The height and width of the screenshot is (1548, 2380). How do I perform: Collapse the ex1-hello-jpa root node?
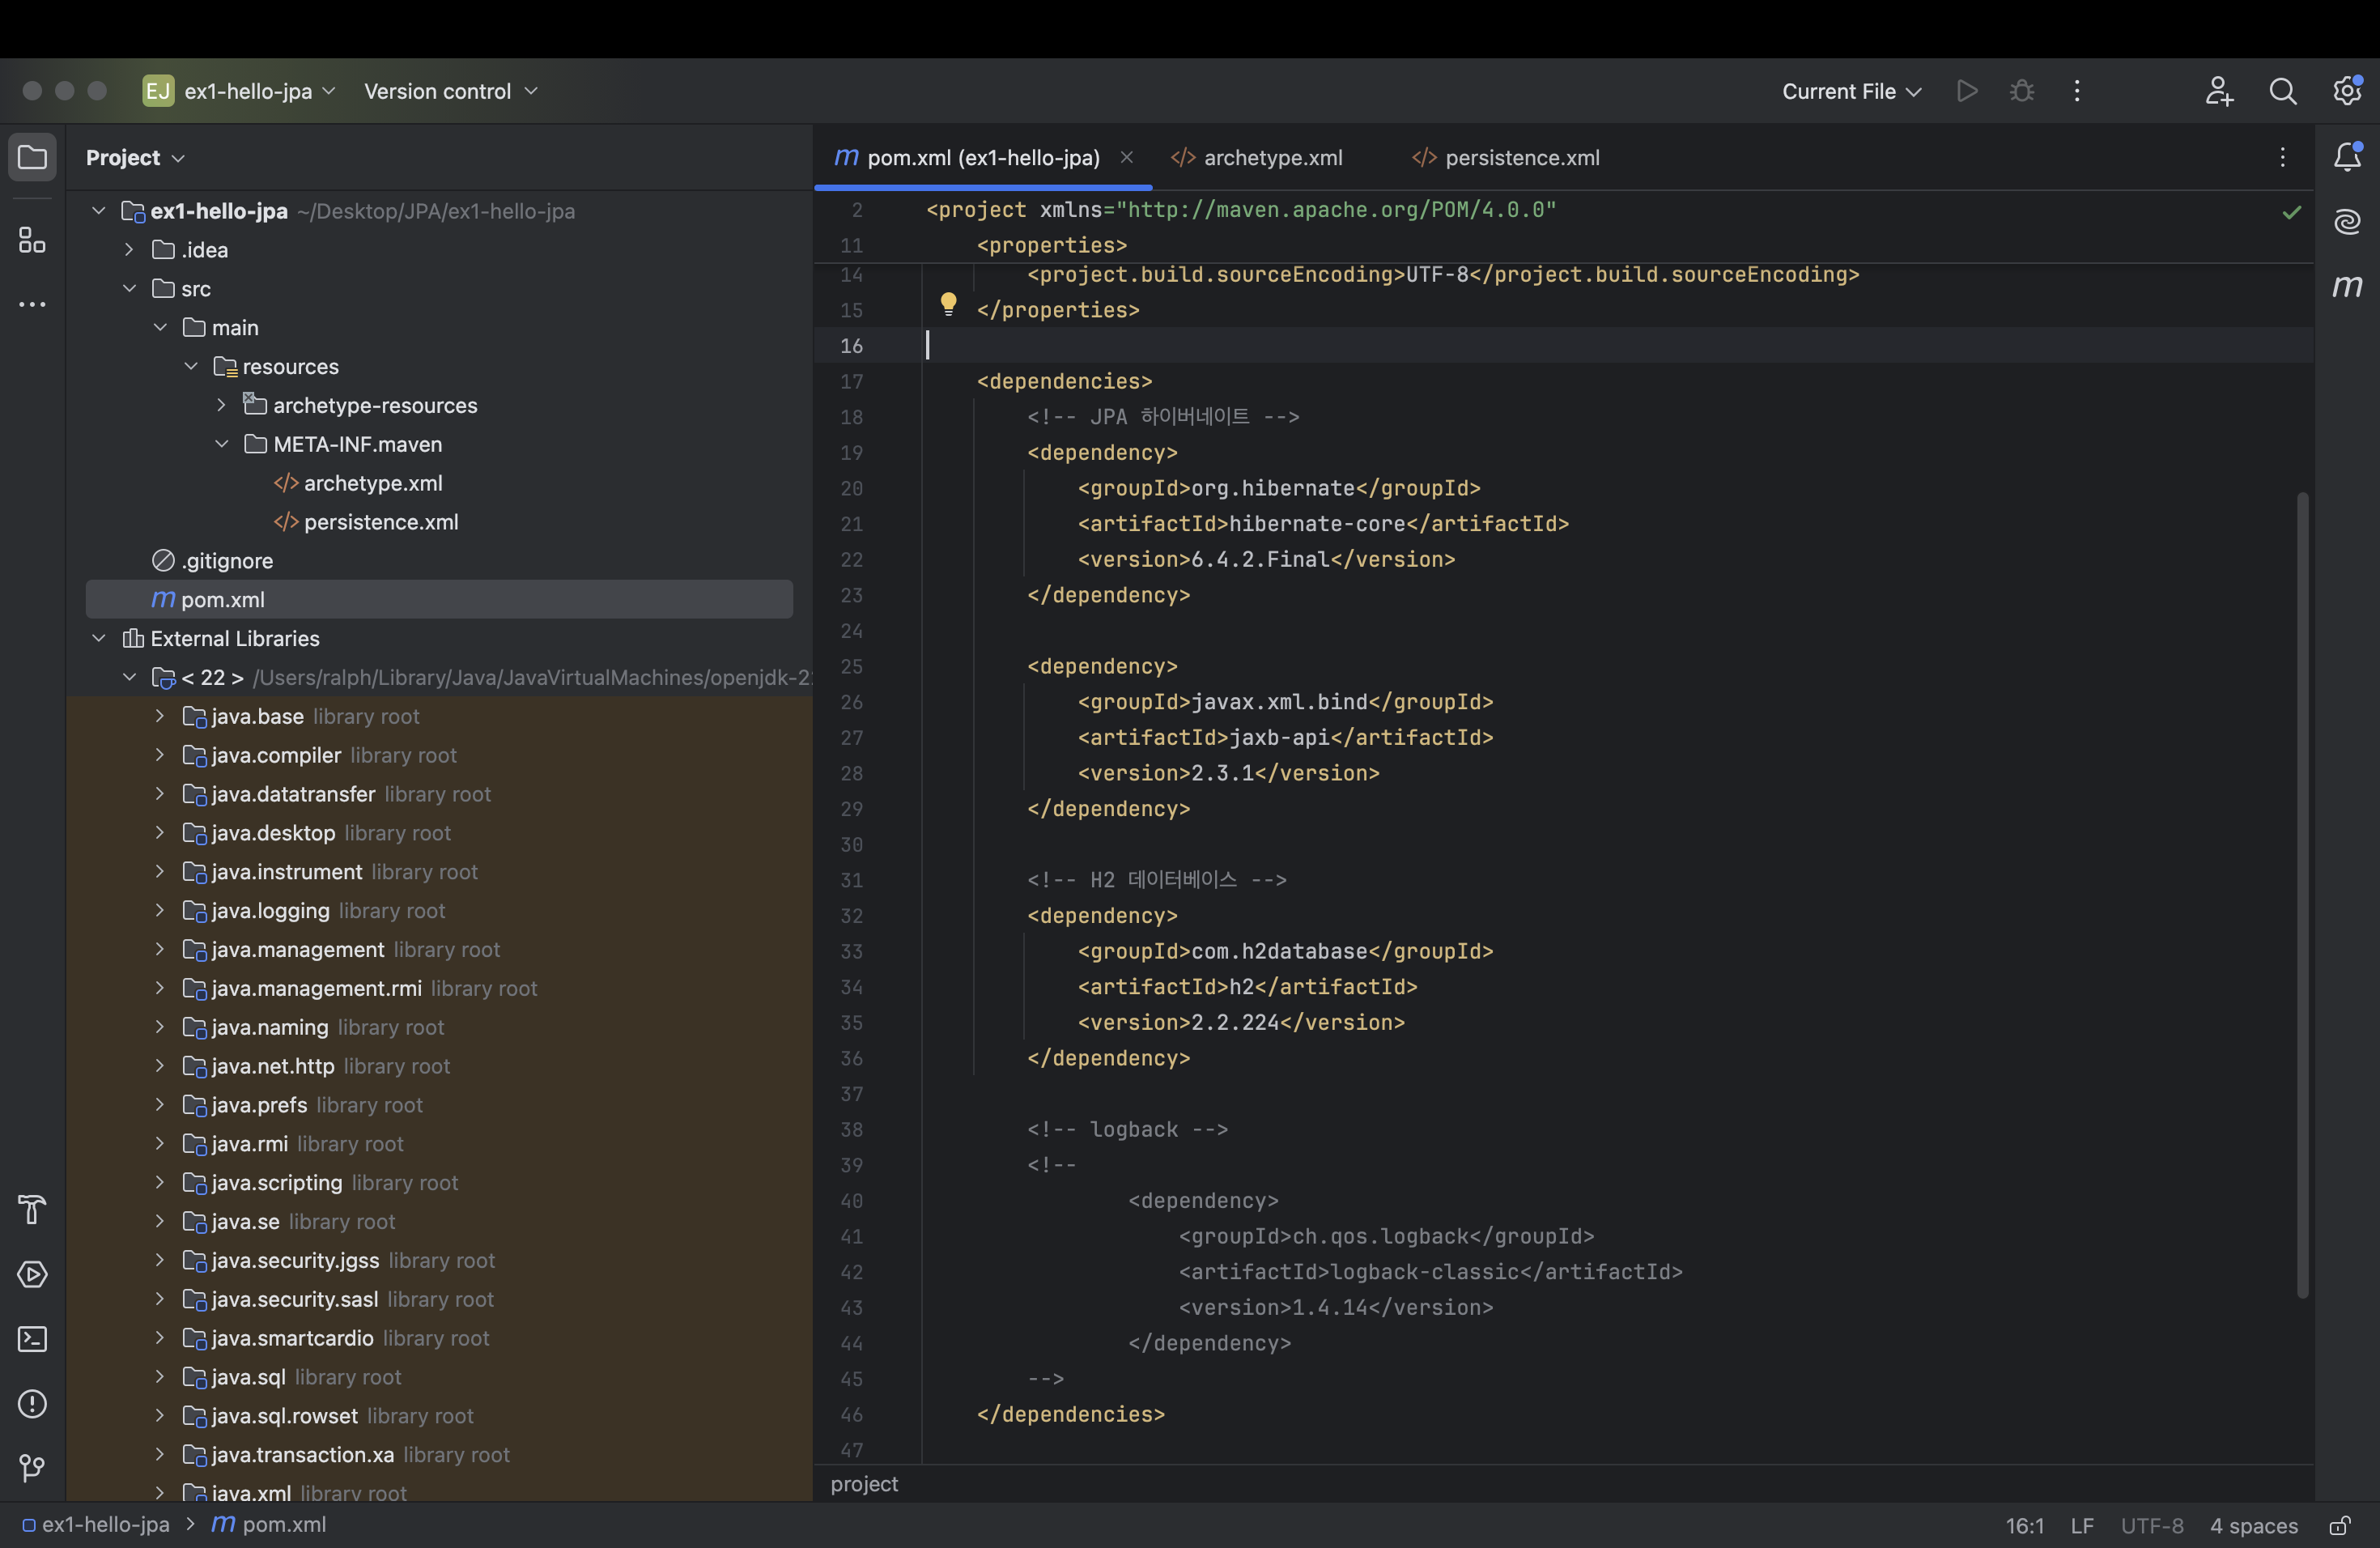click(x=98, y=211)
